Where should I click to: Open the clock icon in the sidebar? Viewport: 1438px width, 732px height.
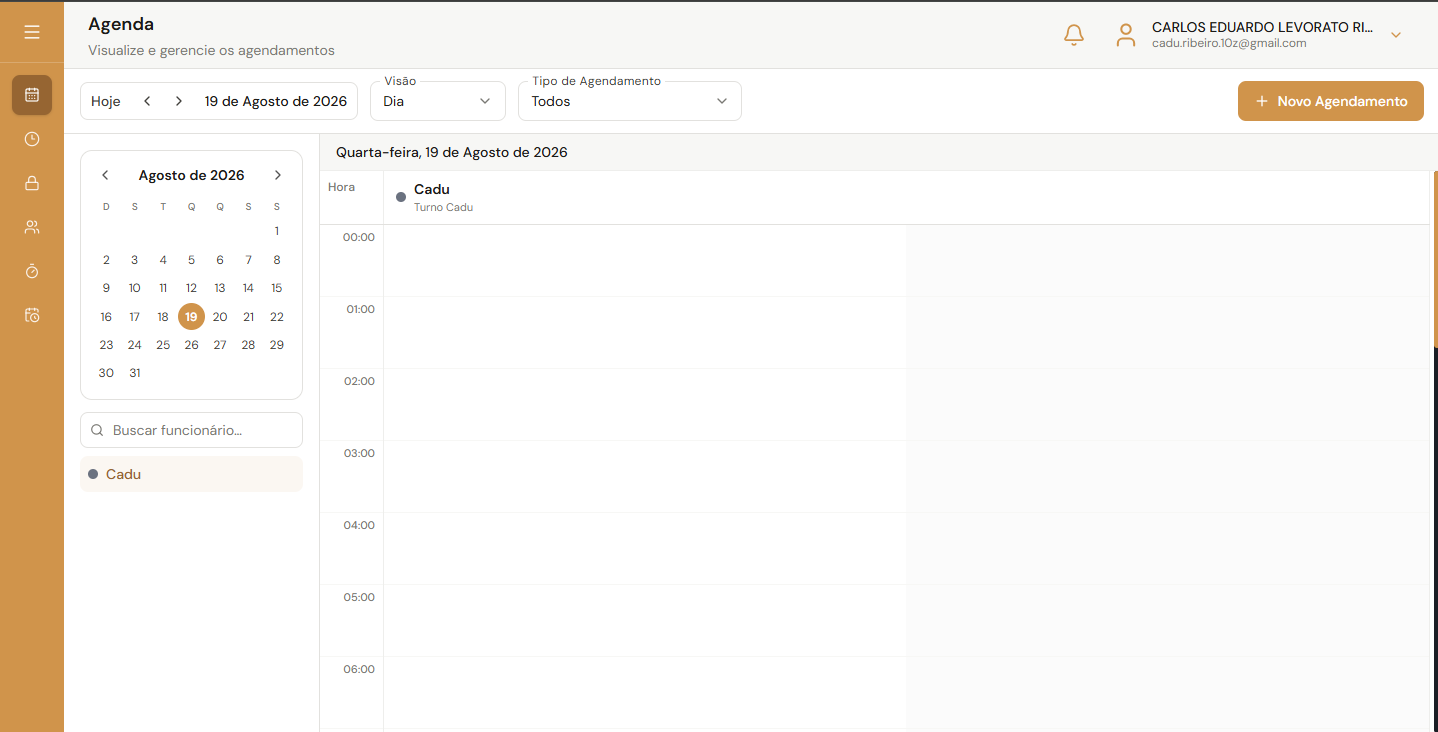(32, 139)
